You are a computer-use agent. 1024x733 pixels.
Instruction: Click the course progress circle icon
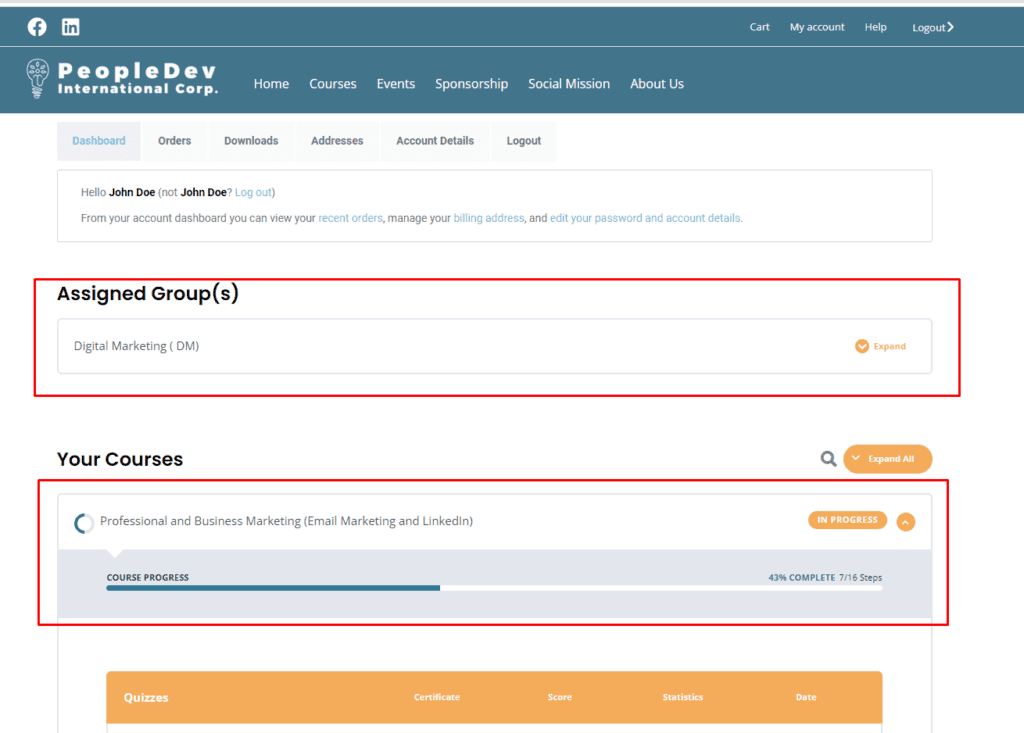(84, 523)
